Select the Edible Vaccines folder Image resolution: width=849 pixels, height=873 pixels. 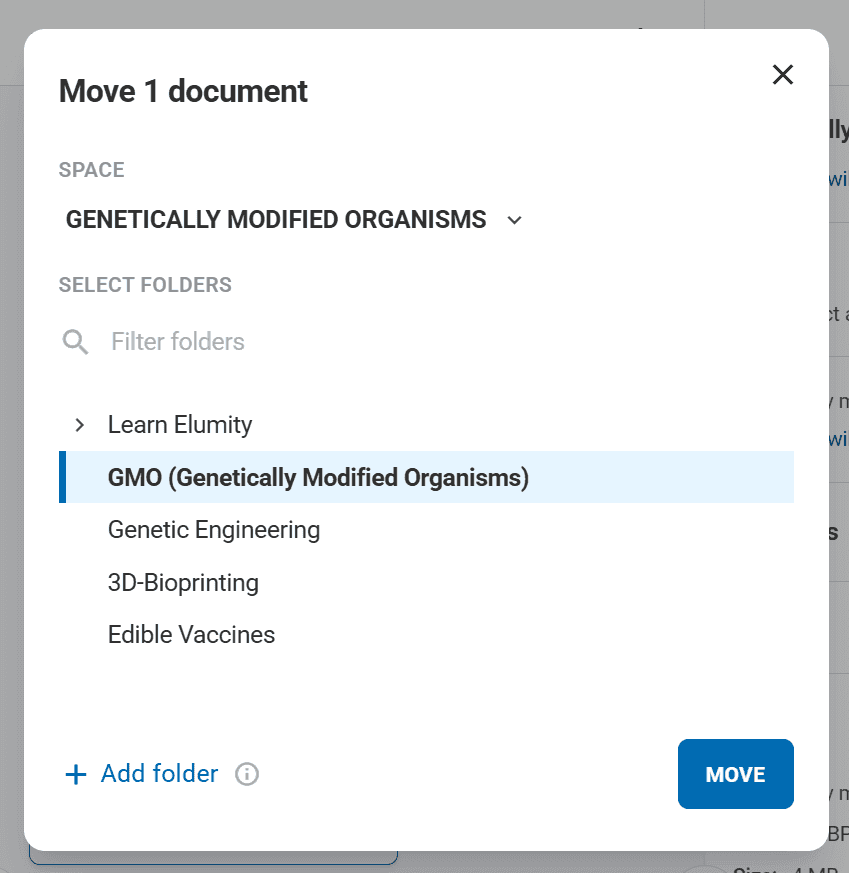pos(191,635)
